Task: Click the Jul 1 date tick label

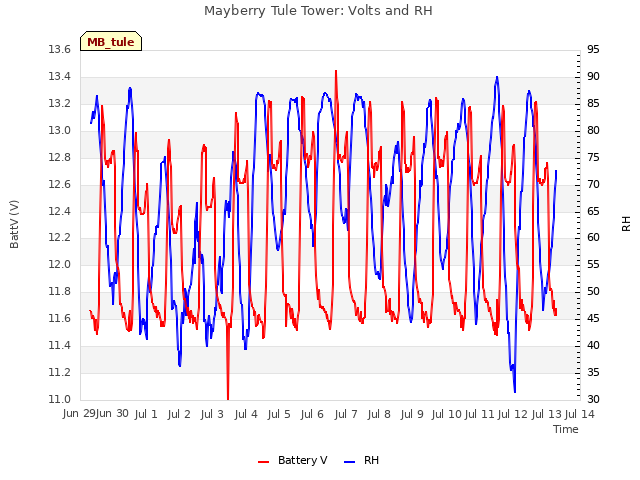Action: [146, 414]
